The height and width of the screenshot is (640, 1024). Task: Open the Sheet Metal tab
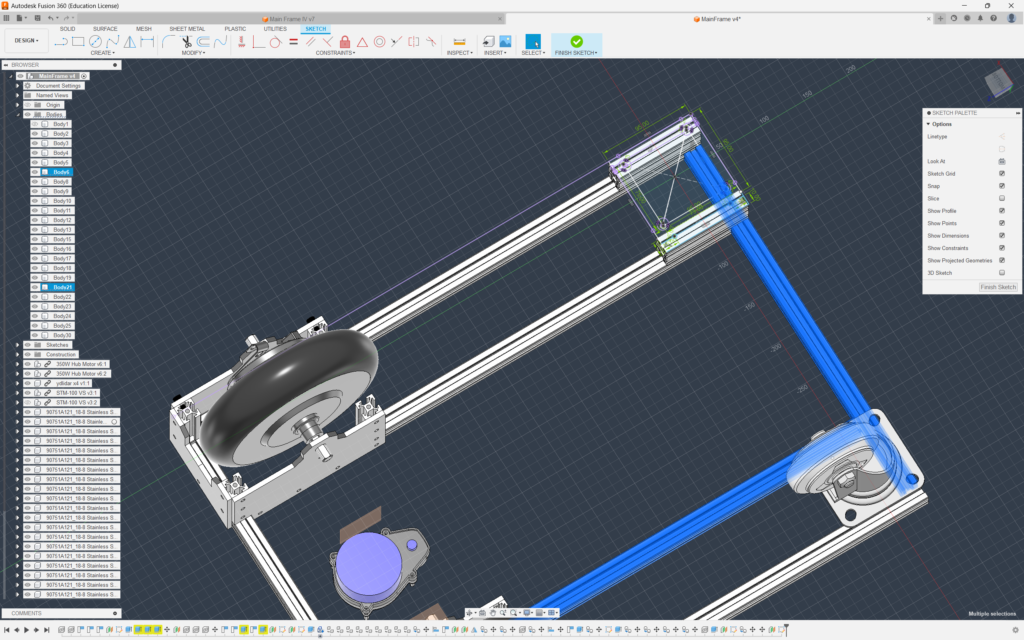click(x=187, y=29)
